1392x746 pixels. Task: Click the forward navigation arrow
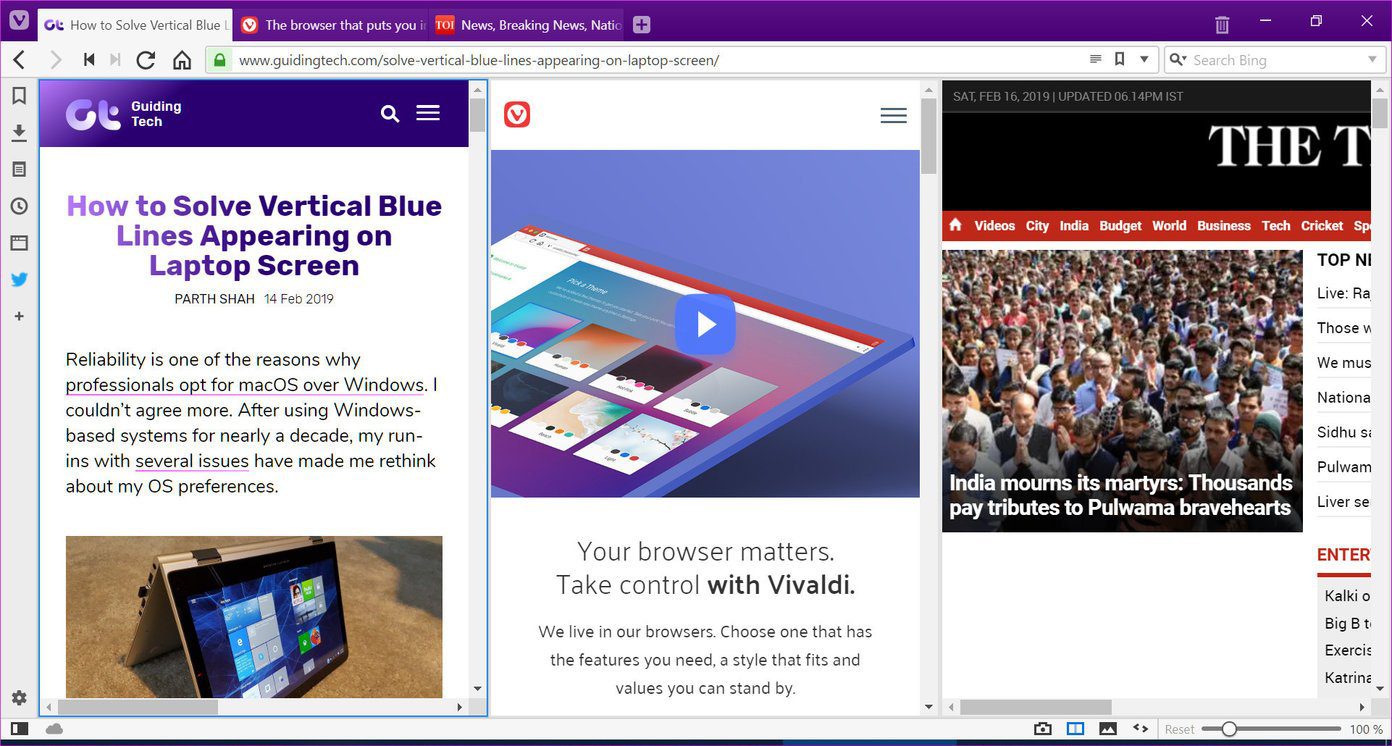click(55, 60)
